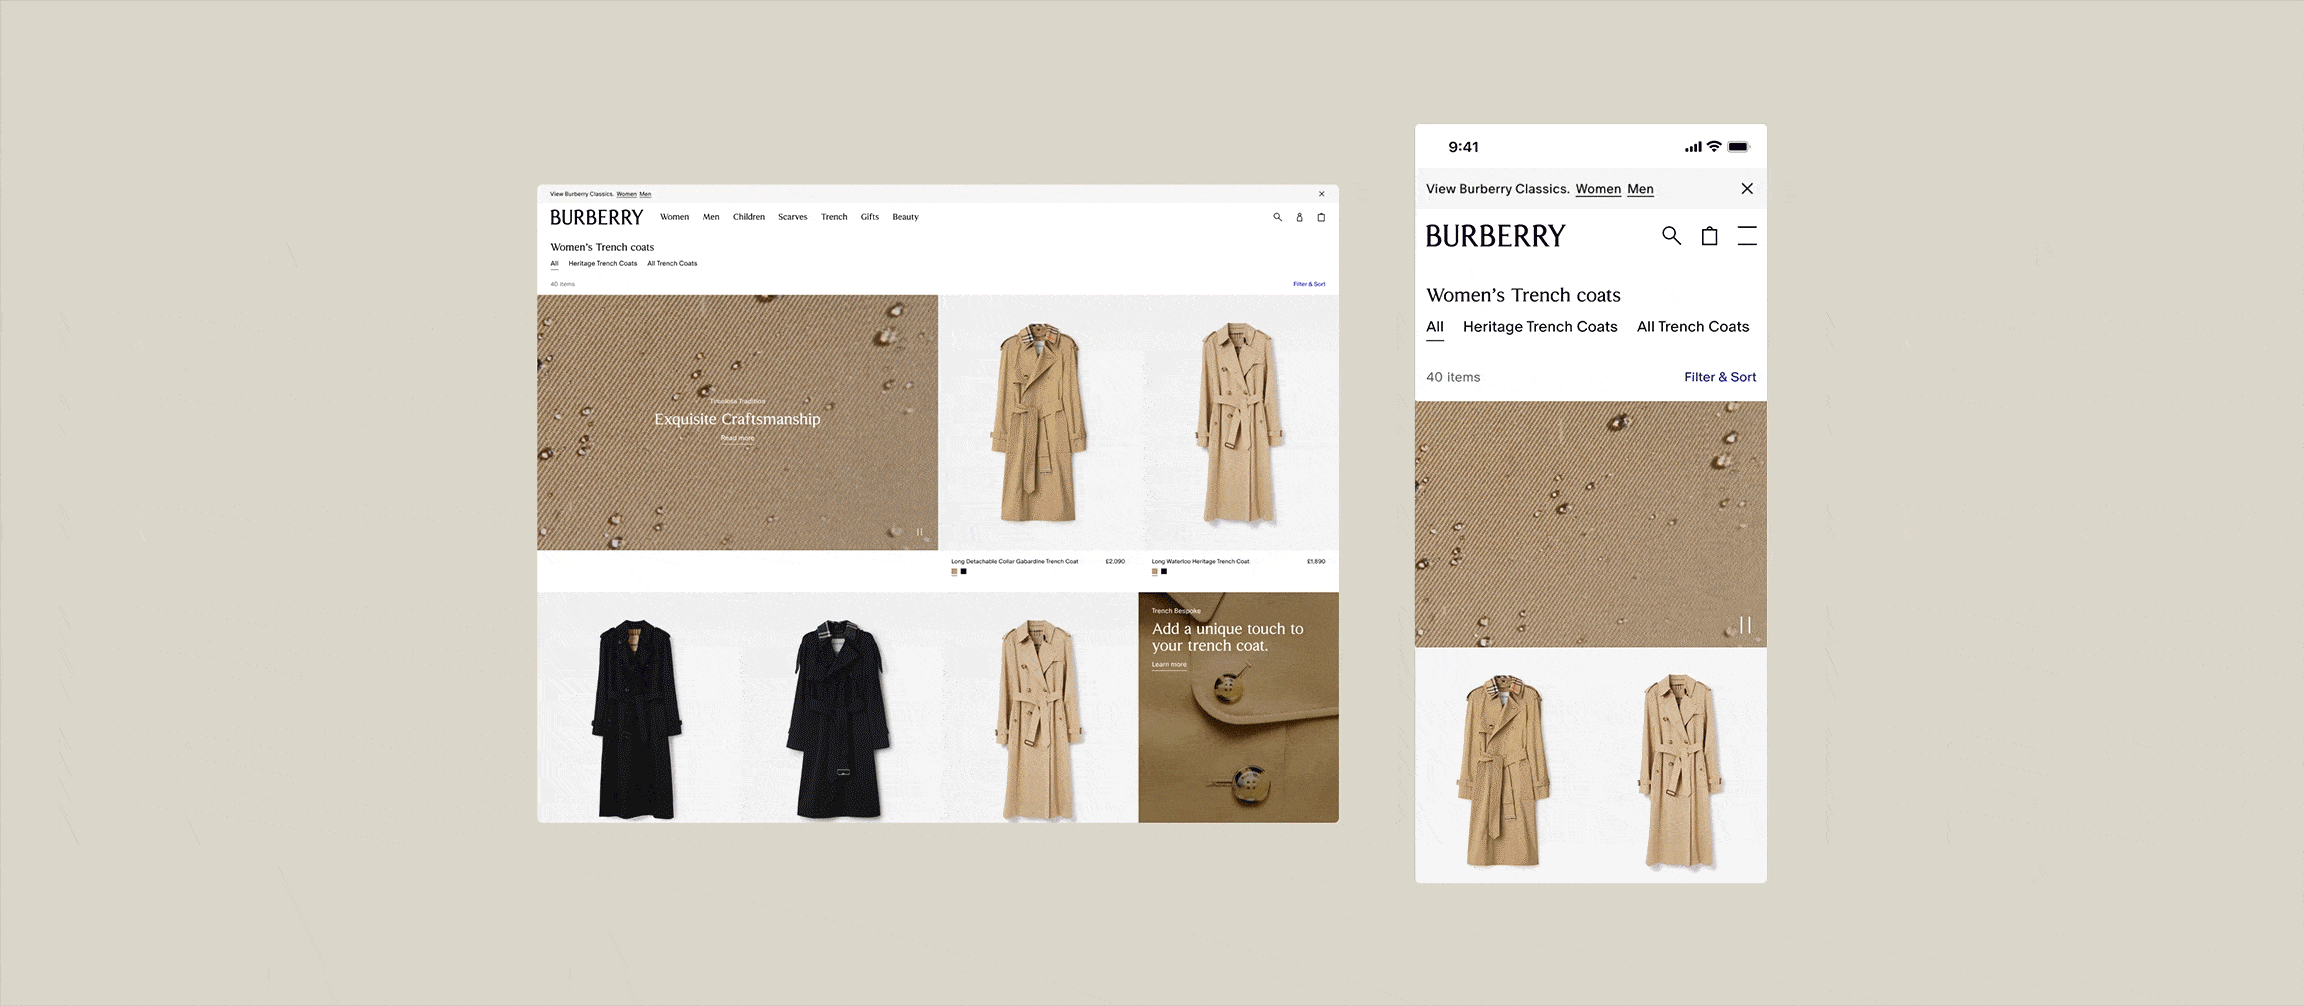The width and height of the screenshot is (2304, 1006).
Task: Click the mobile battery indicator
Action: 1739,147
